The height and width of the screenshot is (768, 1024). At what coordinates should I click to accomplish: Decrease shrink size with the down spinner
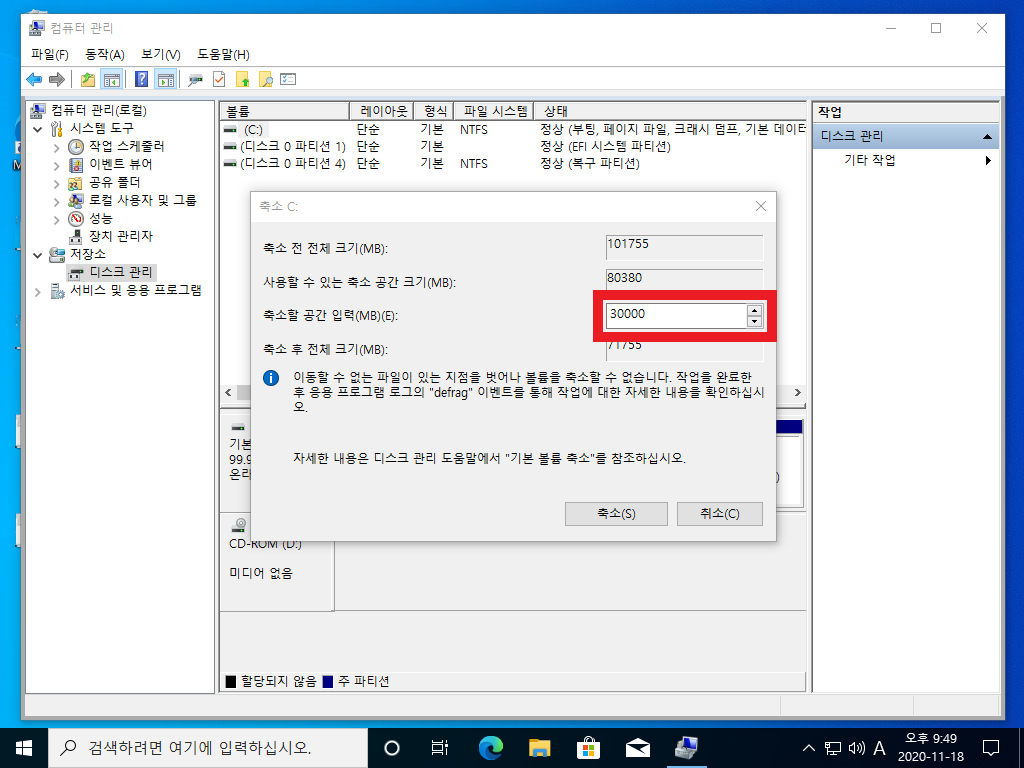[754, 321]
